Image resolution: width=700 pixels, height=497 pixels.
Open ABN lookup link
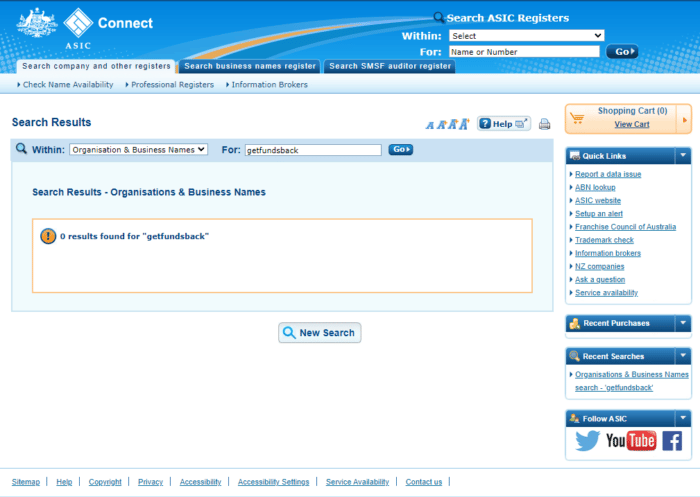pyautogui.click(x=595, y=187)
